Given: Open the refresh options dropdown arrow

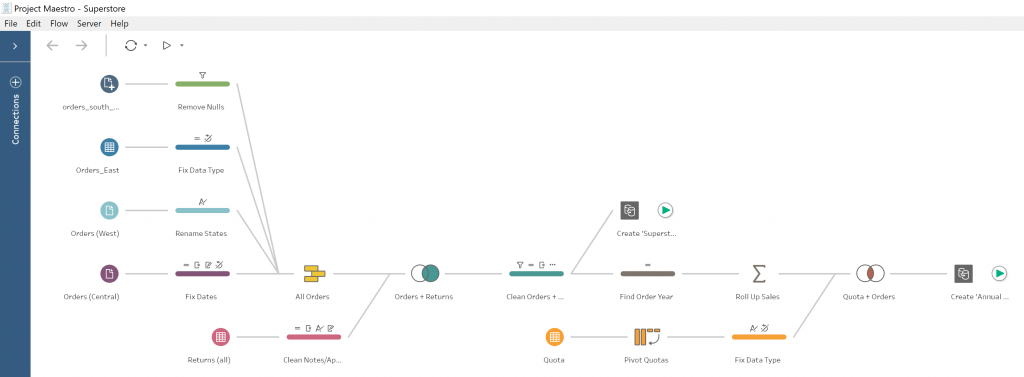Looking at the screenshot, I should point(145,46).
